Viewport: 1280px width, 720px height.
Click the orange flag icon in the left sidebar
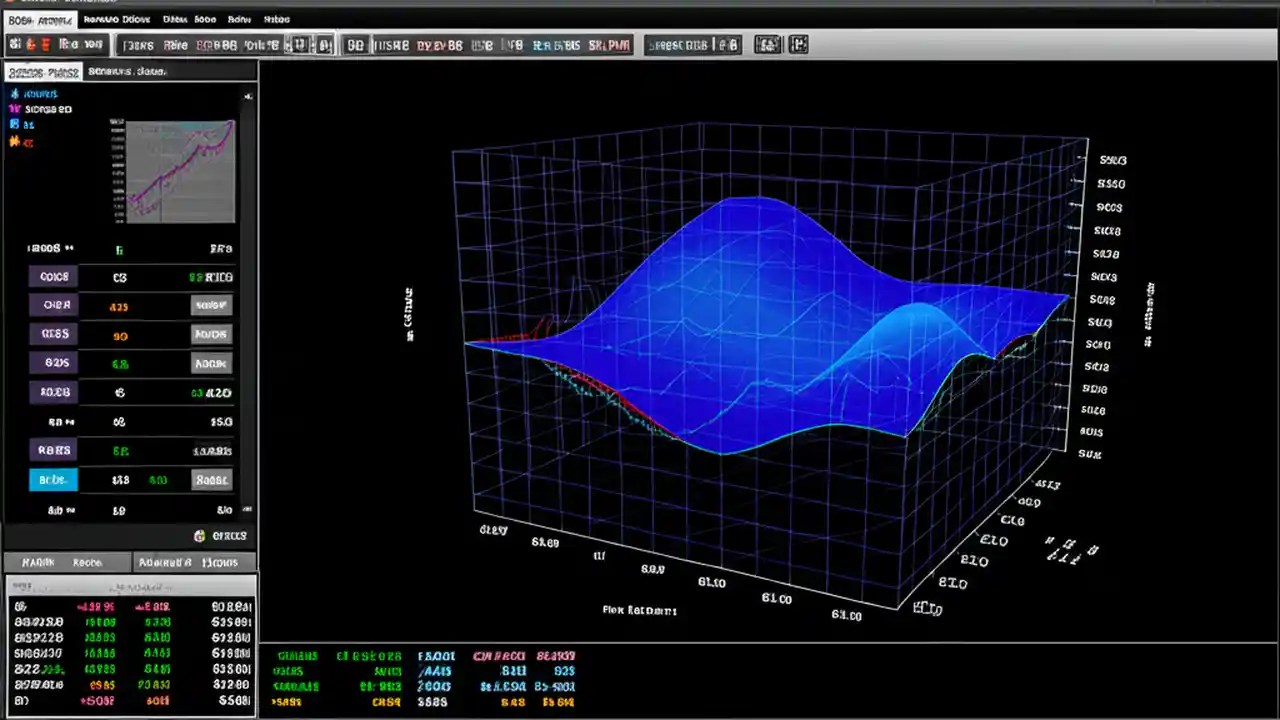coord(13,143)
